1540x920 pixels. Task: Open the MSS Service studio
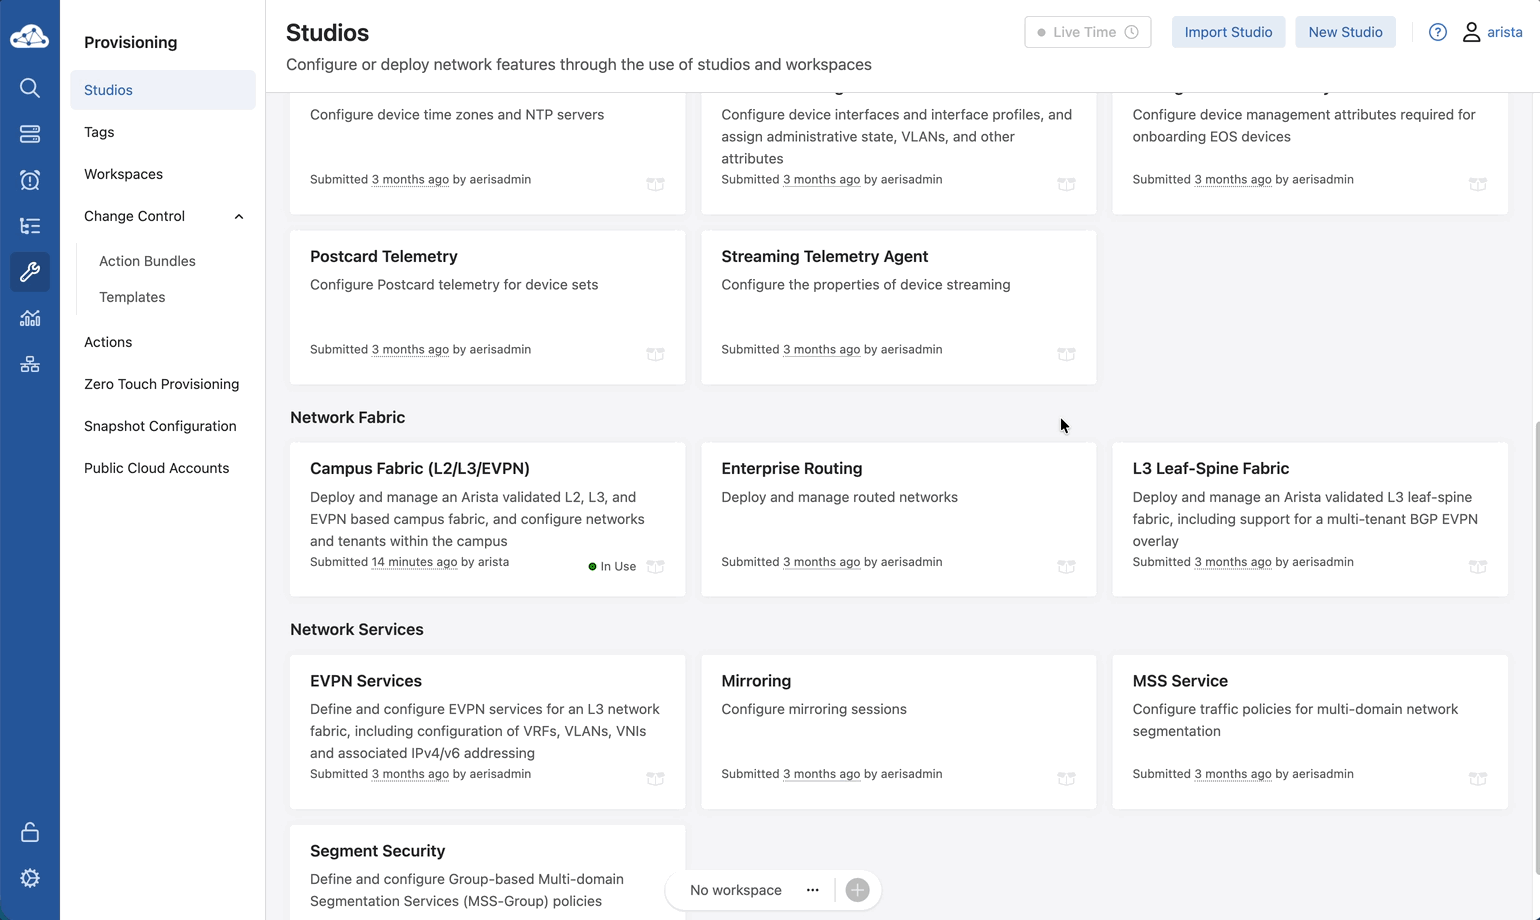[x=1310, y=731]
